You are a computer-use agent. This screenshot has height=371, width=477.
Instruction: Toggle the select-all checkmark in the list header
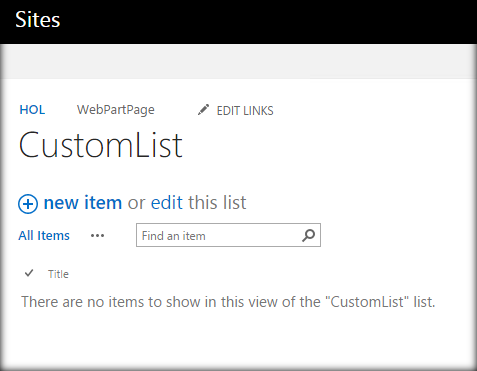point(29,273)
